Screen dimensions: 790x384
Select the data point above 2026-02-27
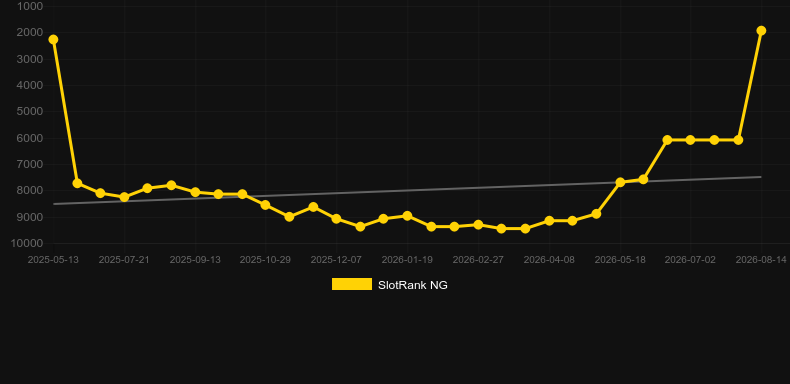click(x=478, y=225)
